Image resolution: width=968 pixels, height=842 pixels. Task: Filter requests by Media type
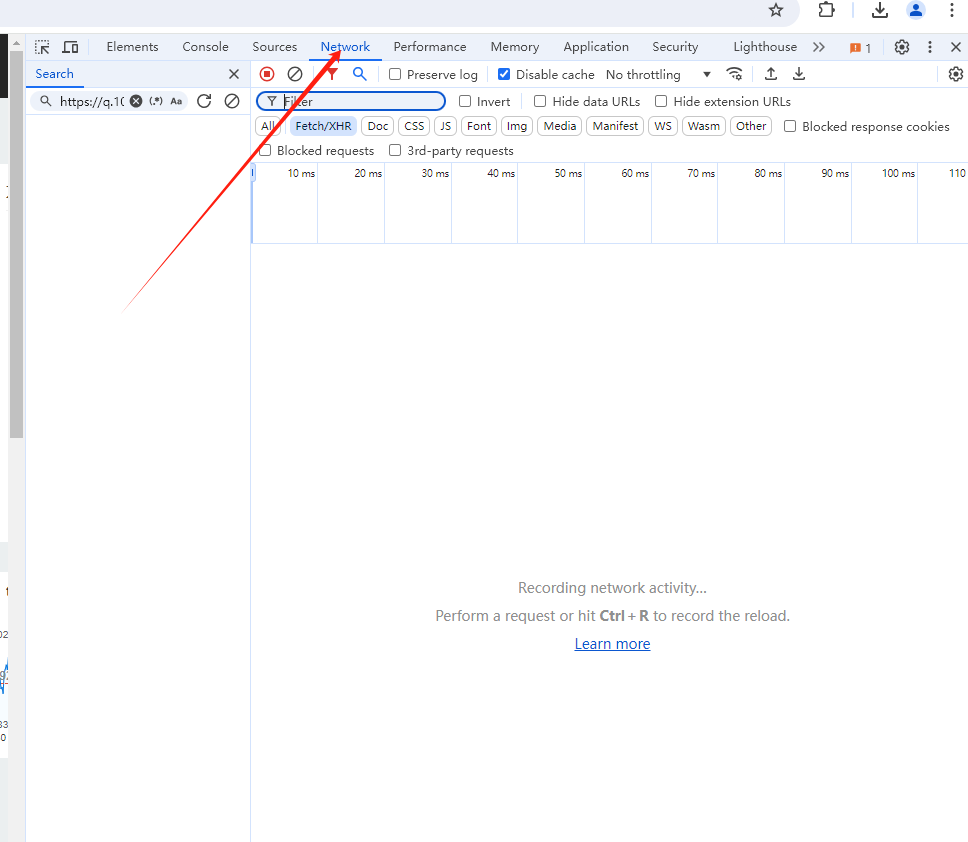[x=559, y=126]
